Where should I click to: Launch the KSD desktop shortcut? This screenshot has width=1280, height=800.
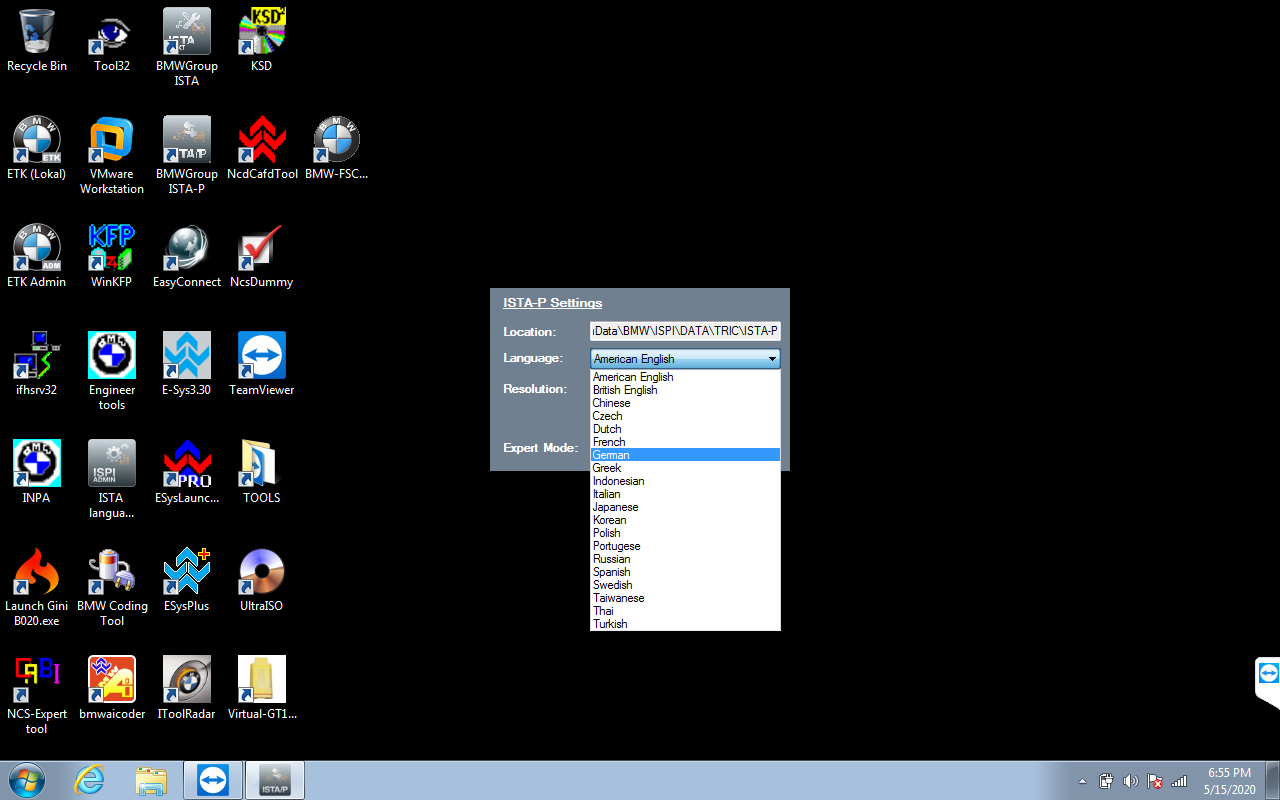[x=262, y=40]
